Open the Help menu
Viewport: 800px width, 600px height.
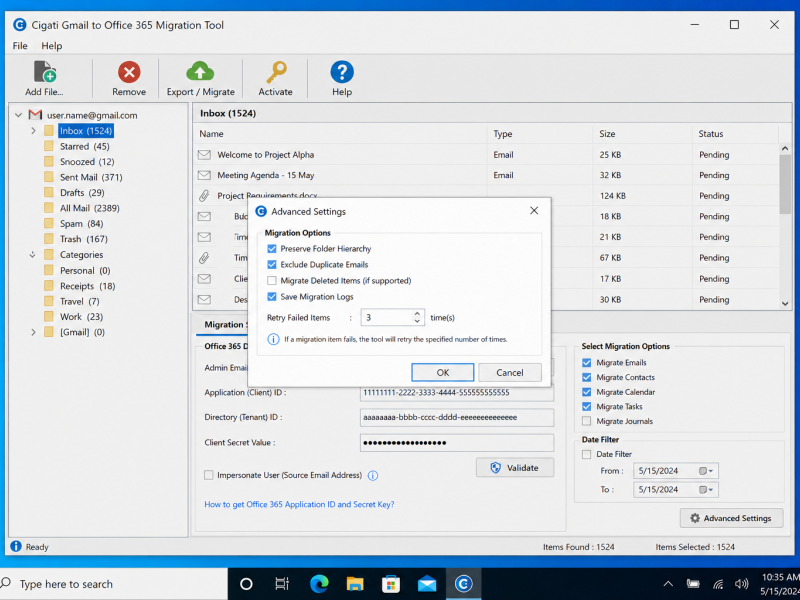[52, 46]
